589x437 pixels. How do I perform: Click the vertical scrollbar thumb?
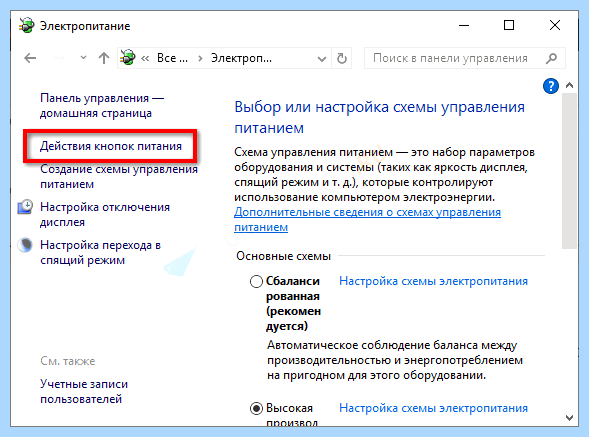click(x=569, y=171)
